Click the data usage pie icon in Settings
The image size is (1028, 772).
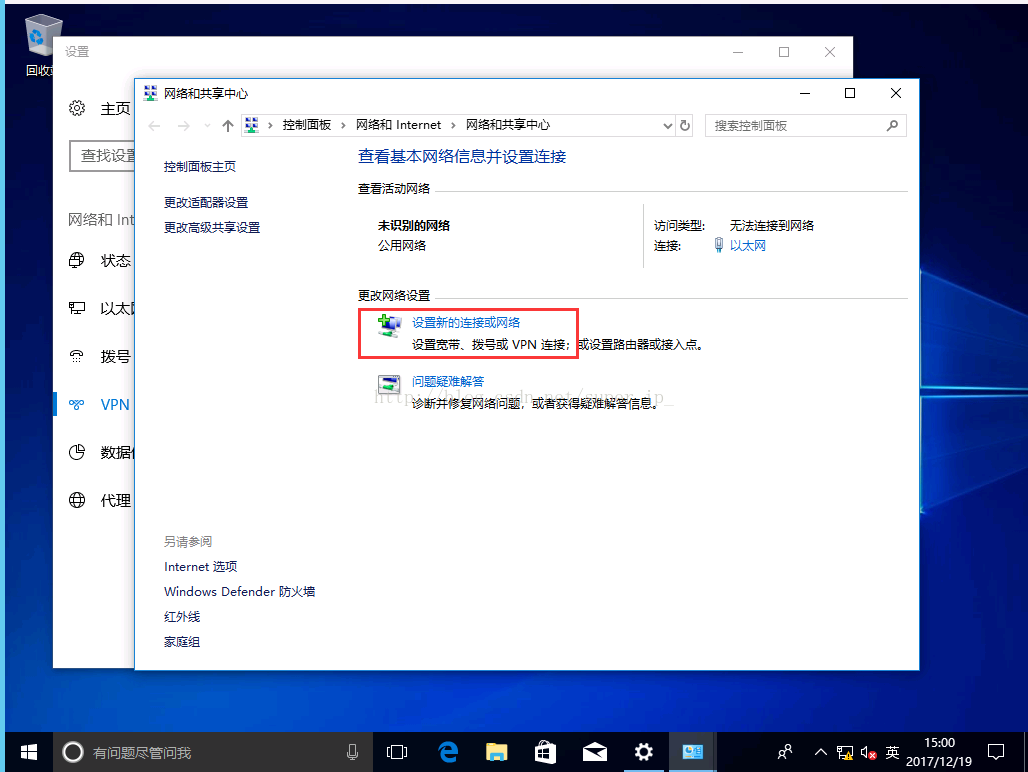click(x=77, y=452)
